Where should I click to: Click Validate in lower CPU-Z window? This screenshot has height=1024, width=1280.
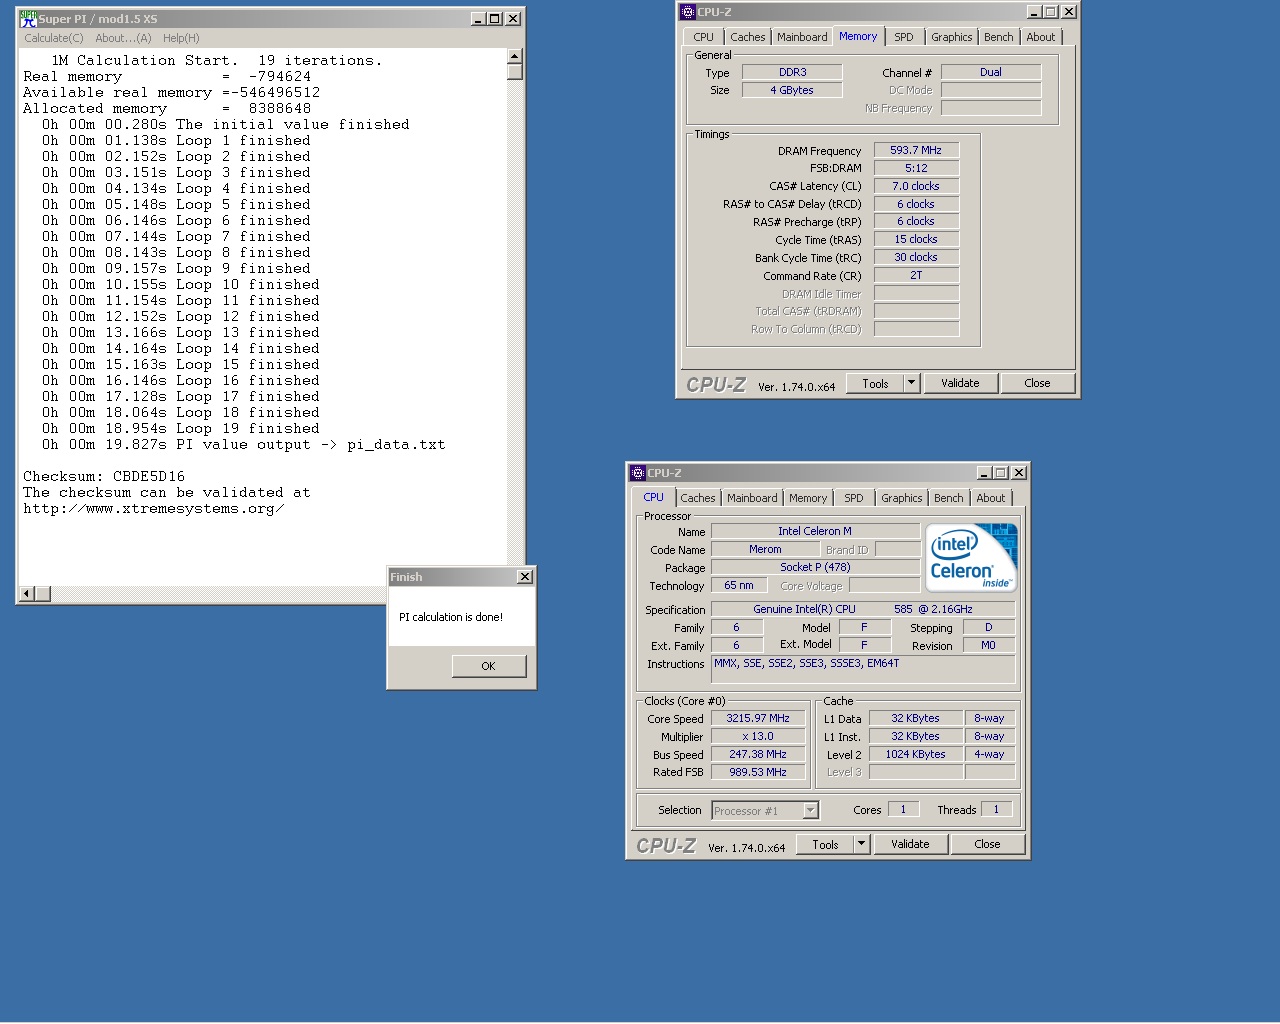(910, 844)
